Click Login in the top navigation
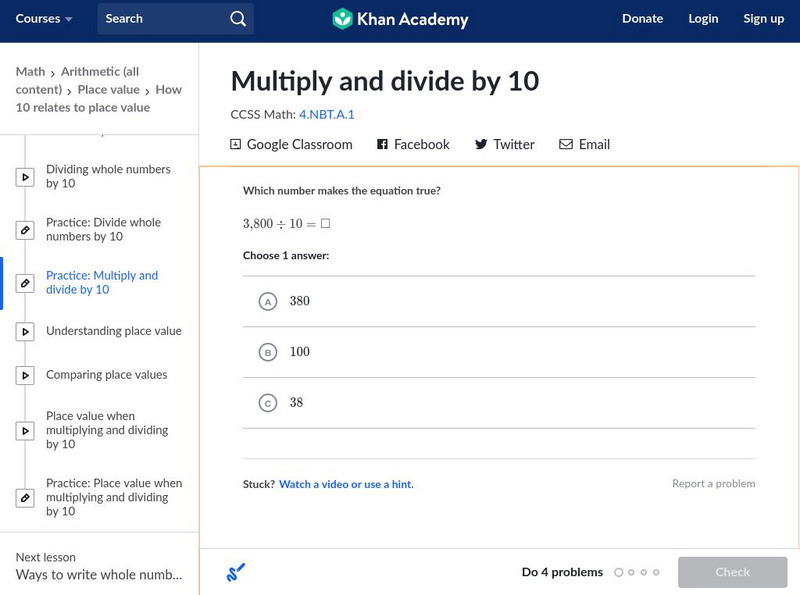This screenshot has height=595, width=800. tap(703, 19)
